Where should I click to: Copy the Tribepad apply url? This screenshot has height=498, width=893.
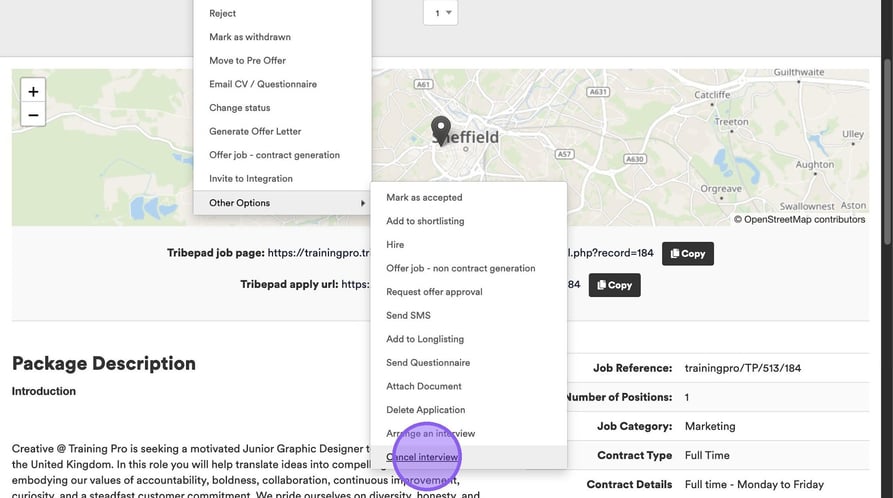click(614, 285)
